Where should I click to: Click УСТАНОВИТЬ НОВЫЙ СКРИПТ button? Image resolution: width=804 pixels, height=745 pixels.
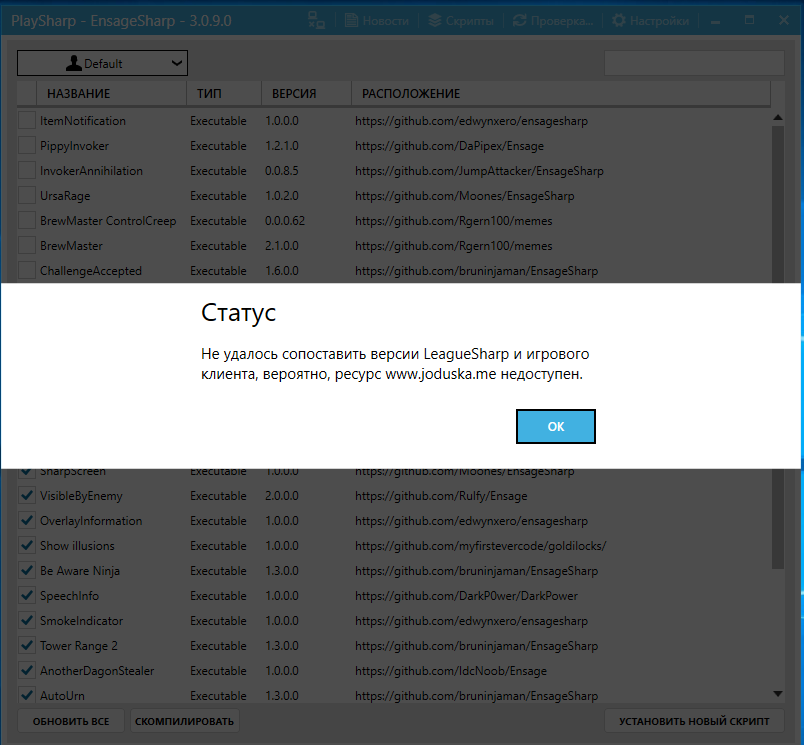coord(694,721)
